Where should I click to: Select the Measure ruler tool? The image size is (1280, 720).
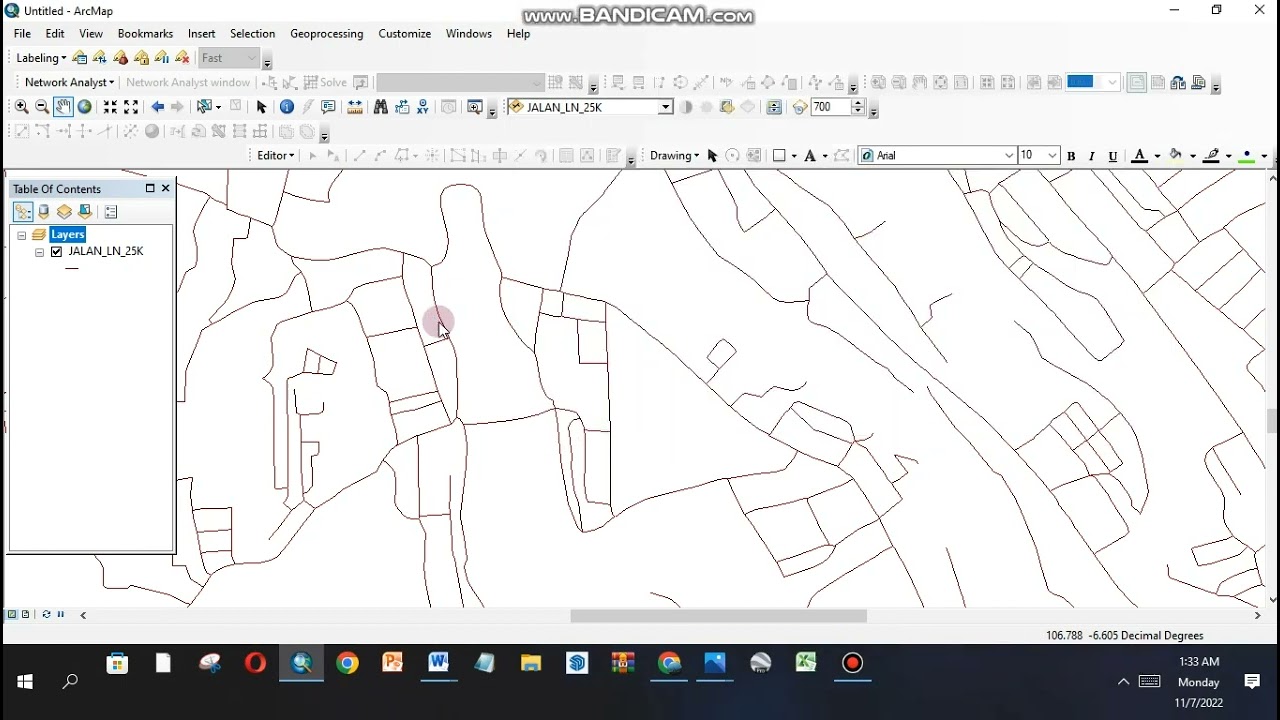354,107
